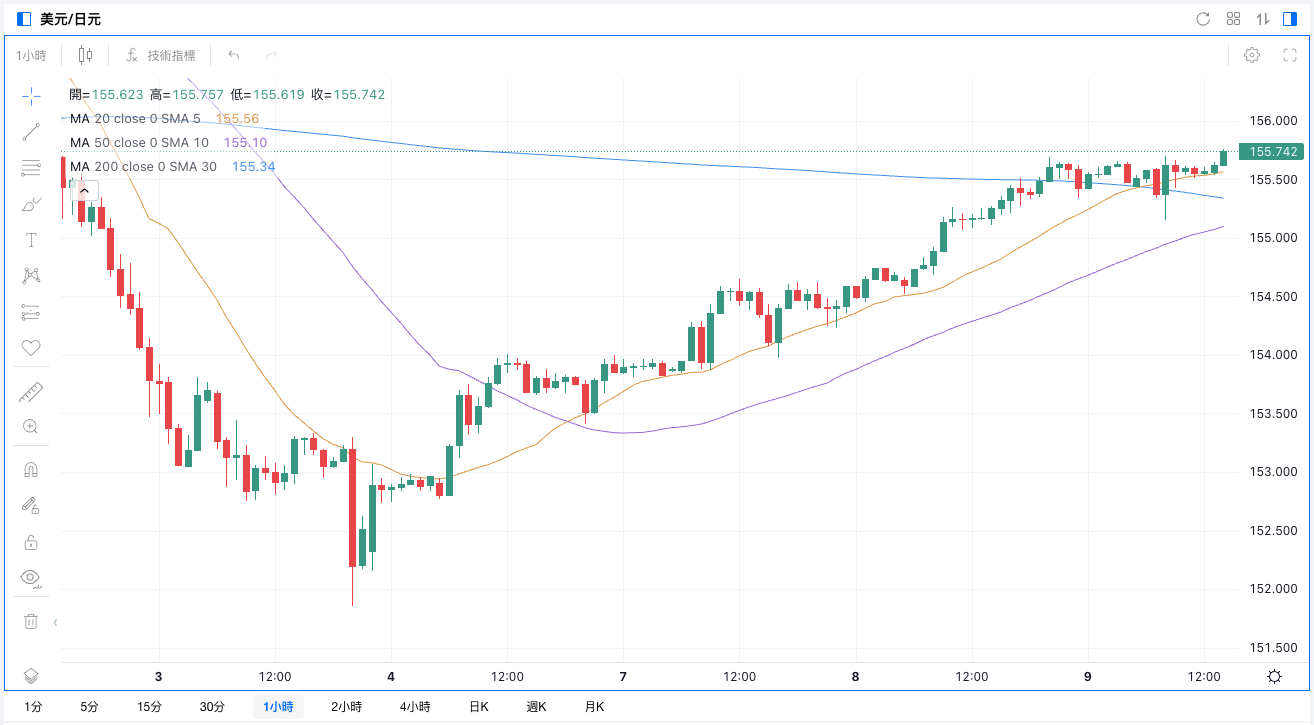Toggle lock all drawings padlock
The width and height of the screenshot is (1314, 725).
31,542
